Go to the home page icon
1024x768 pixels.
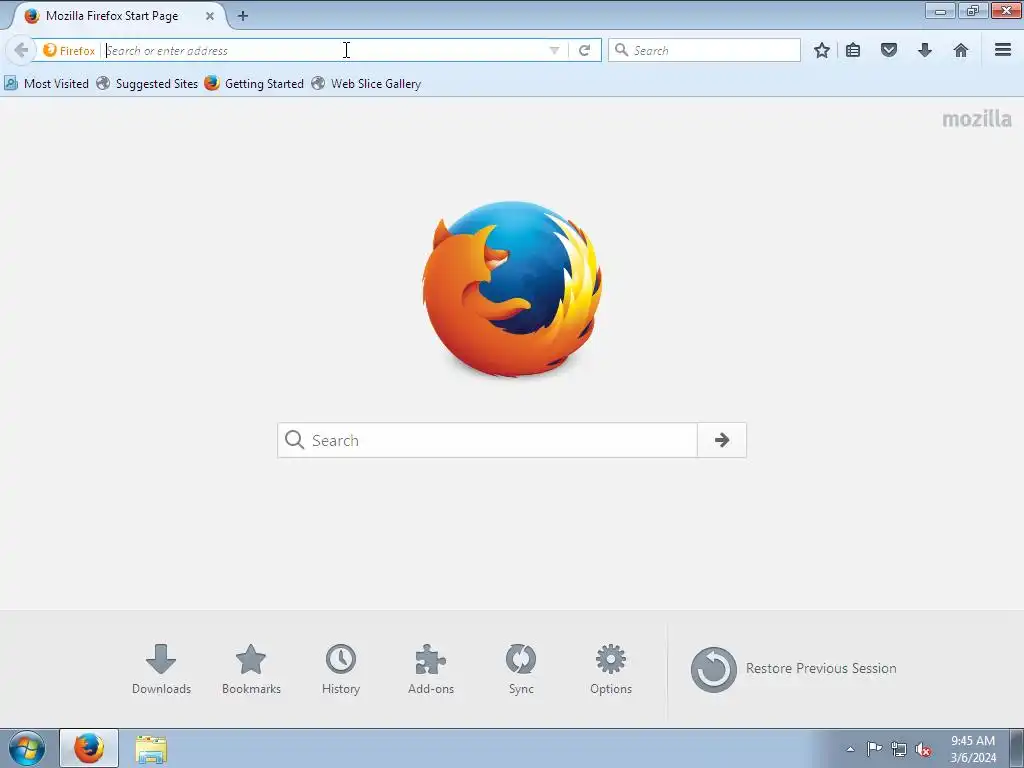pos(961,50)
